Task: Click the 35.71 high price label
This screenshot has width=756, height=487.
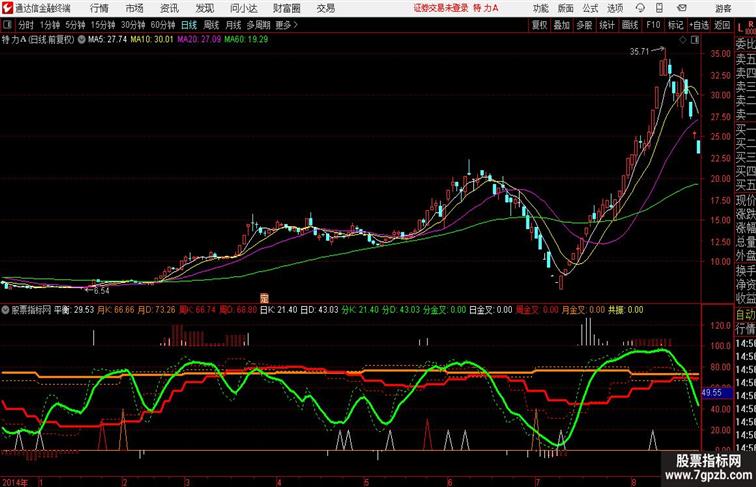Action: click(639, 52)
